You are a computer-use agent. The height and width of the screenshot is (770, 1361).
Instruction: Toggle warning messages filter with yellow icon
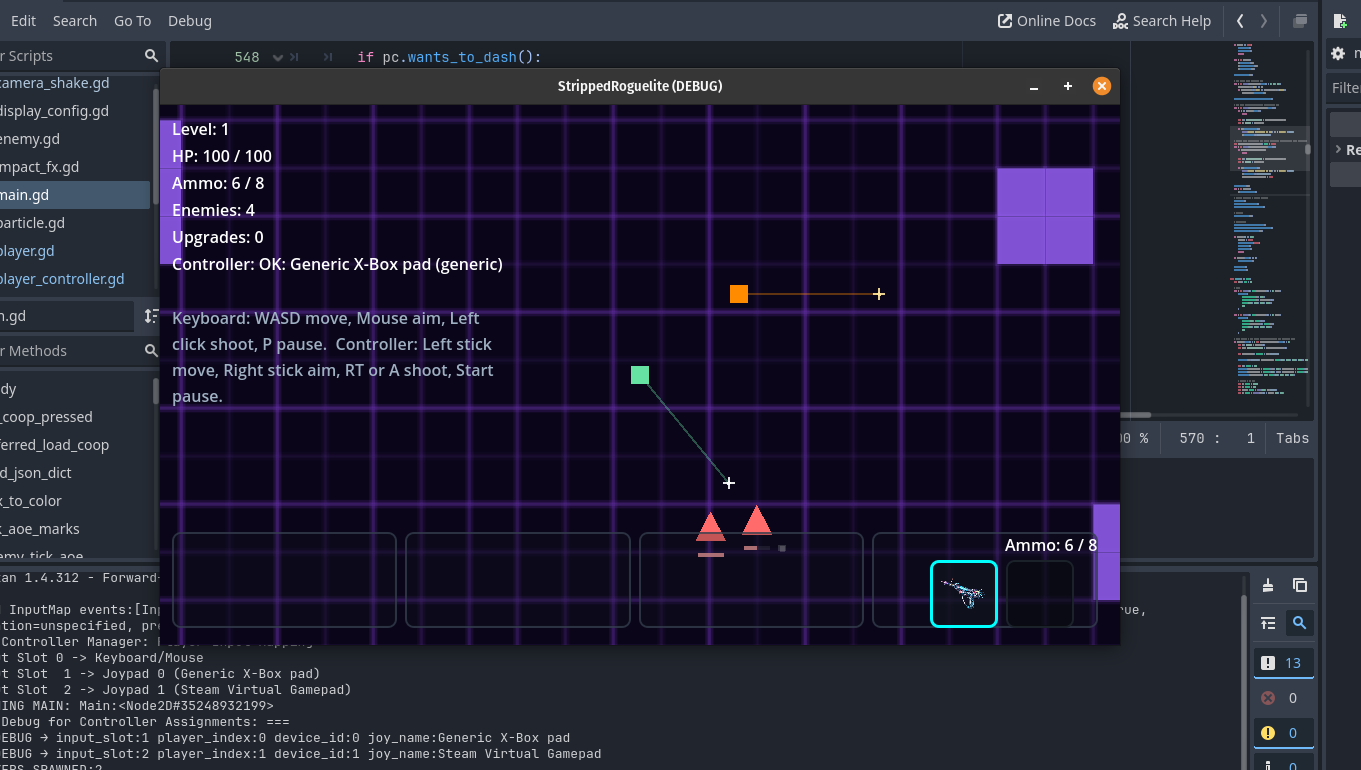coord(1283,733)
